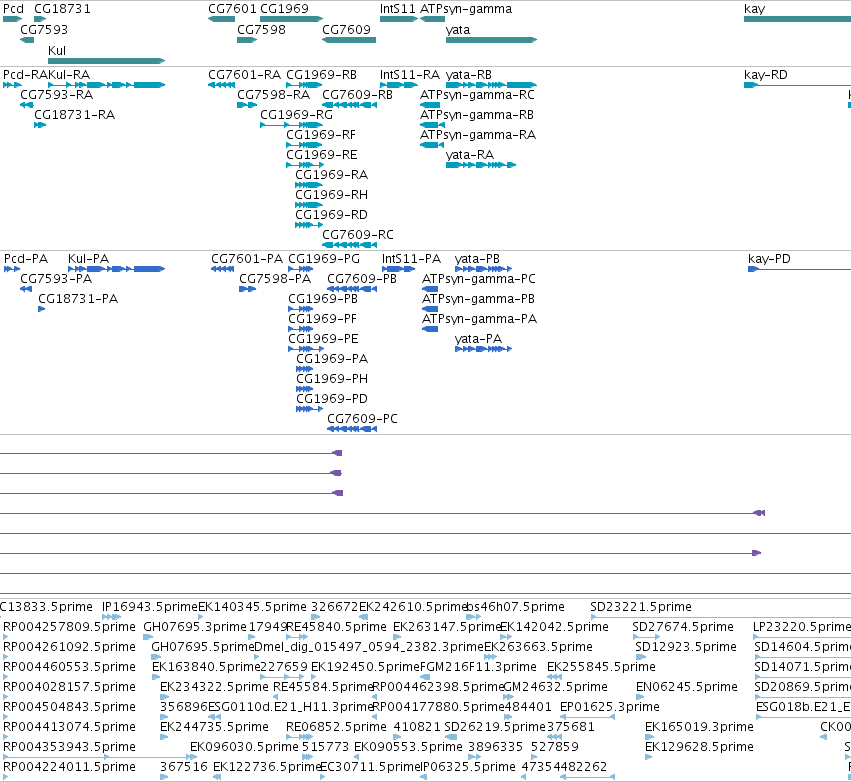The width and height of the screenshot is (851, 782).
Task: Click the 'EK234322.5prime' EST label
Action: pyautogui.click(x=214, y=687)
